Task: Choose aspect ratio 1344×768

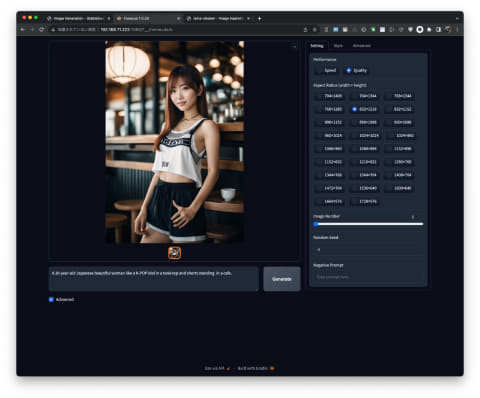Action: (330, 175)
